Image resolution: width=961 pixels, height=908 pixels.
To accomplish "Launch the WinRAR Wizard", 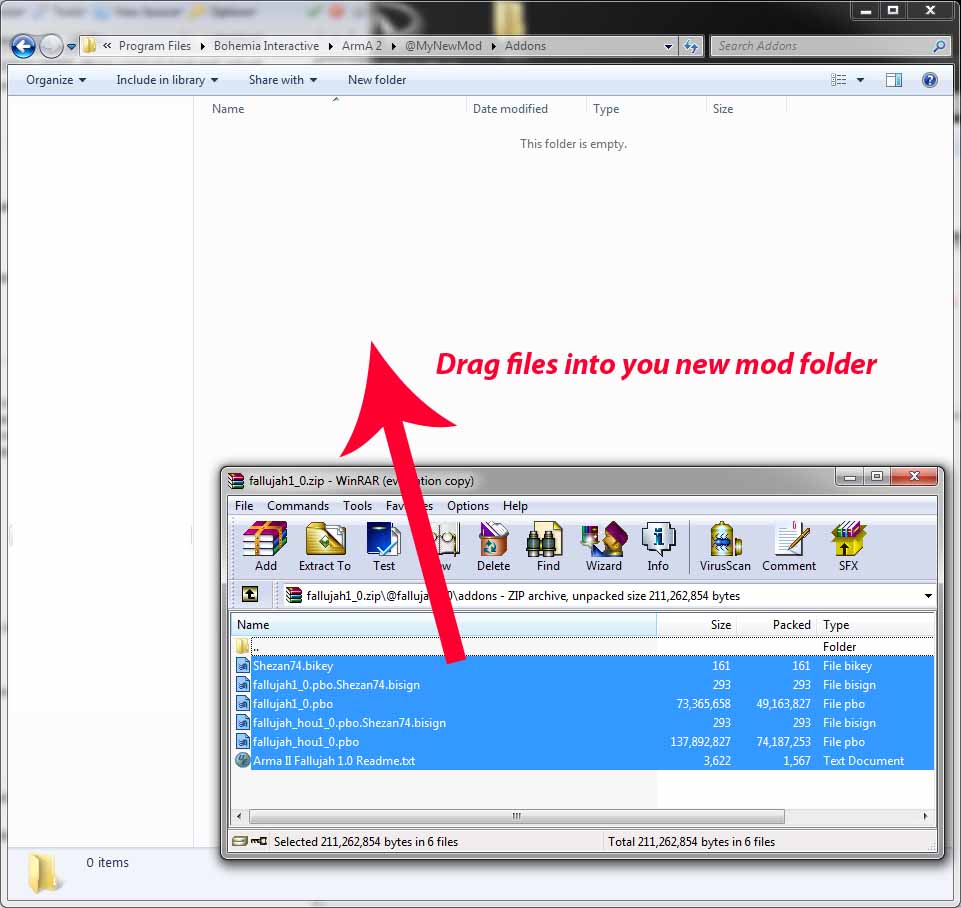I will (604, 546).
